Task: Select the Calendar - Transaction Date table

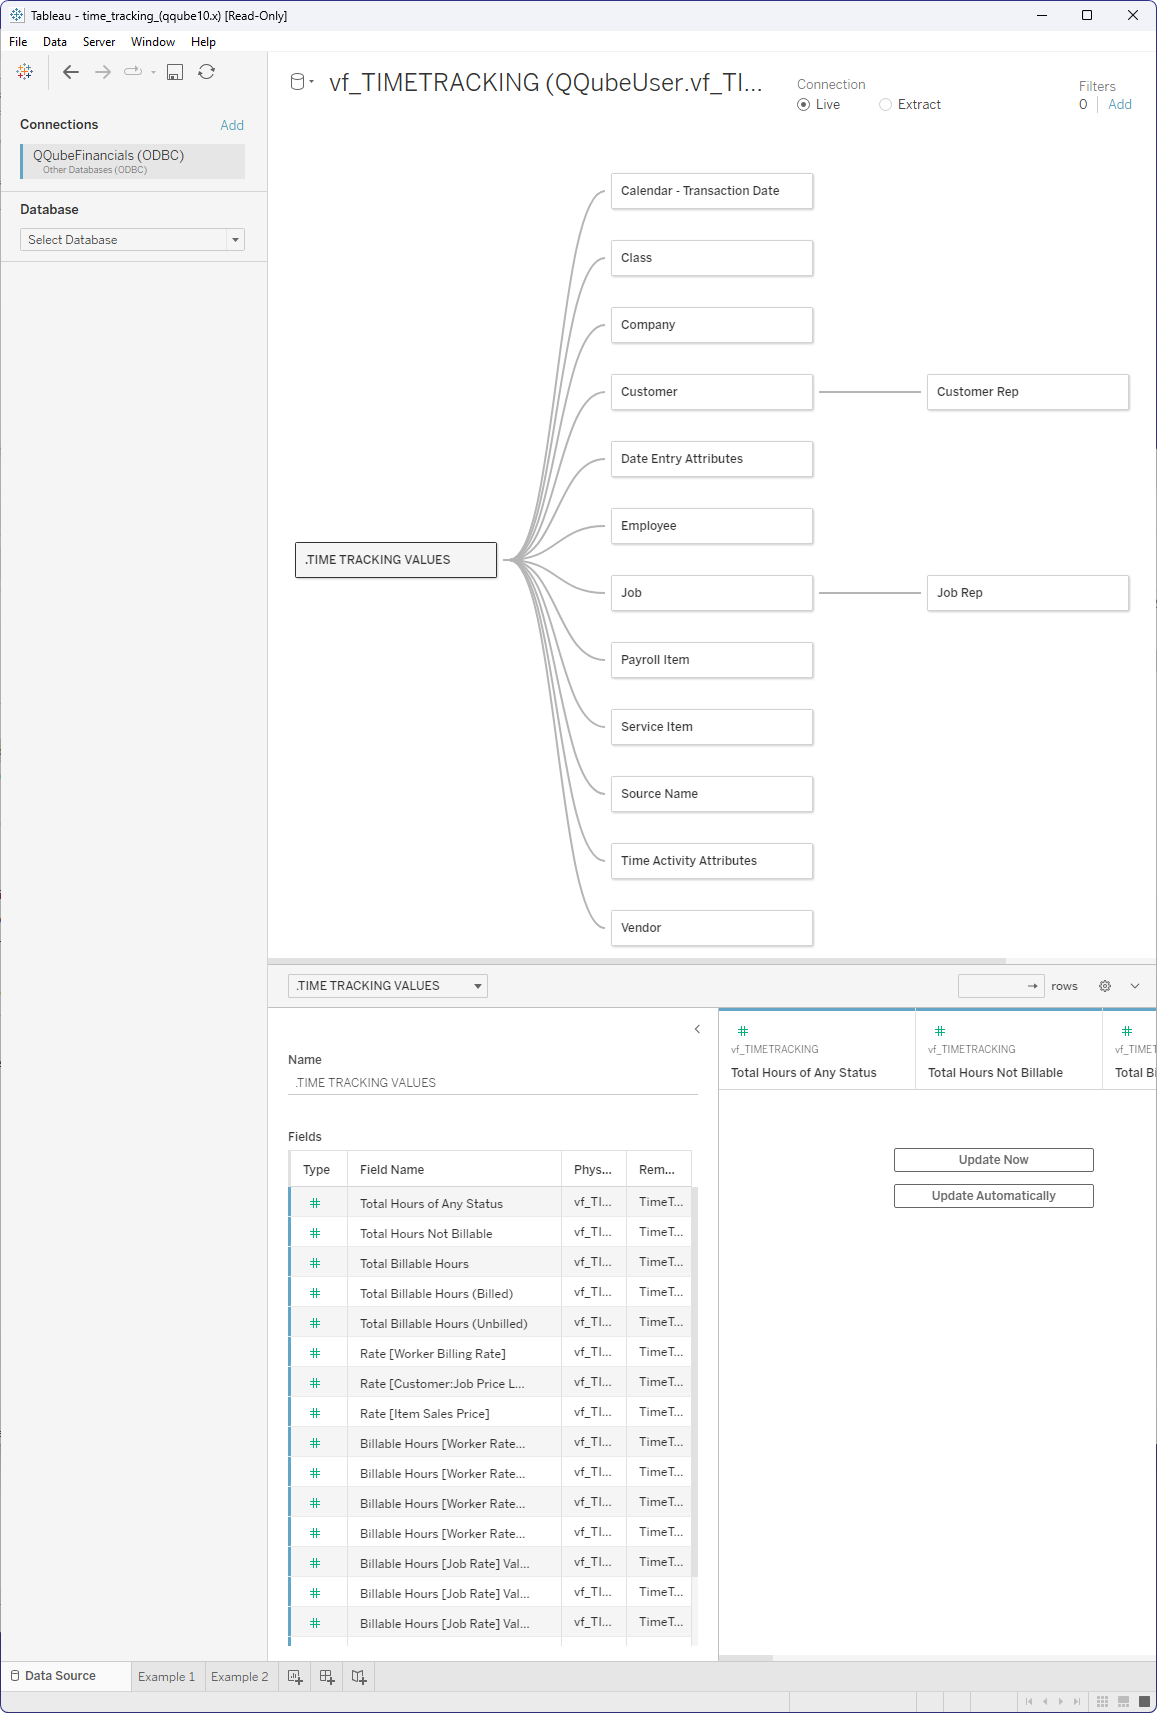Action: pos(712,191)
